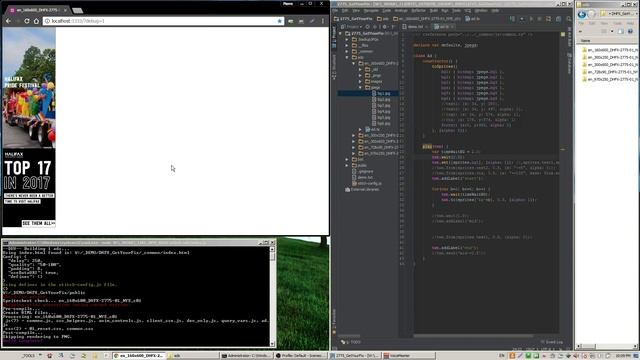Expand the ad.ts node in project tree
The width and height of the screenshot is (640, 360).
pyautogui.click(x=360, y=129)
